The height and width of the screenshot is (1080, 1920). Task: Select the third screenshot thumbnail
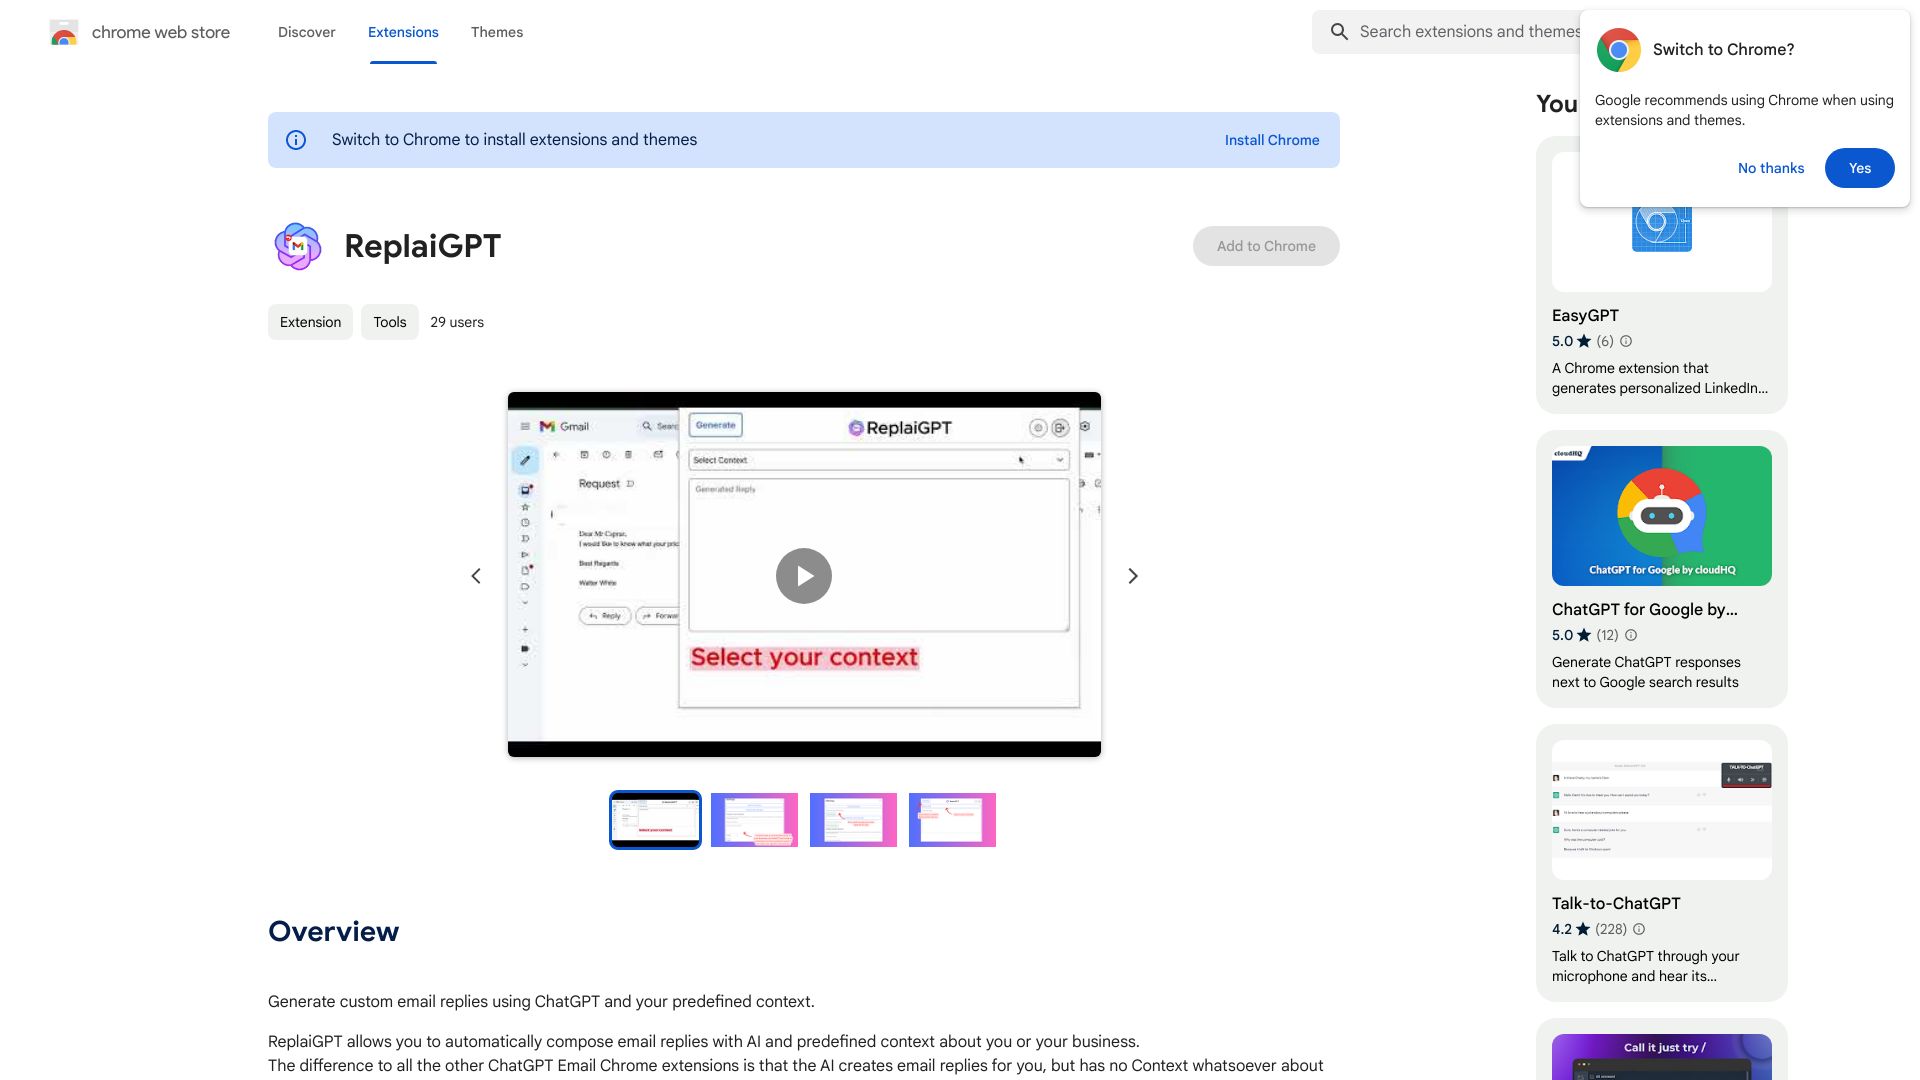point(853,820)
